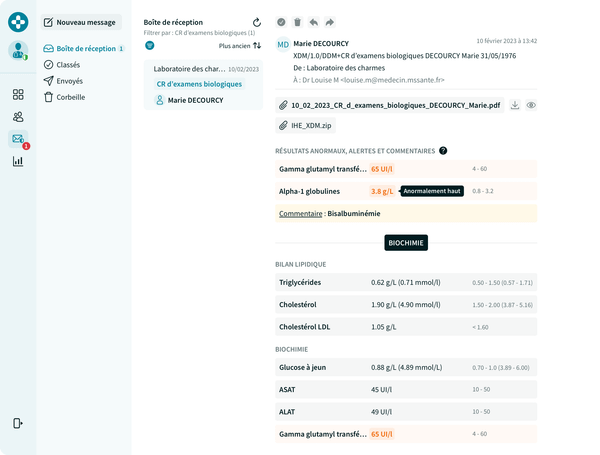The image size is (600, 455).
Task: Click the logout door icon
Action: point(18,423)
